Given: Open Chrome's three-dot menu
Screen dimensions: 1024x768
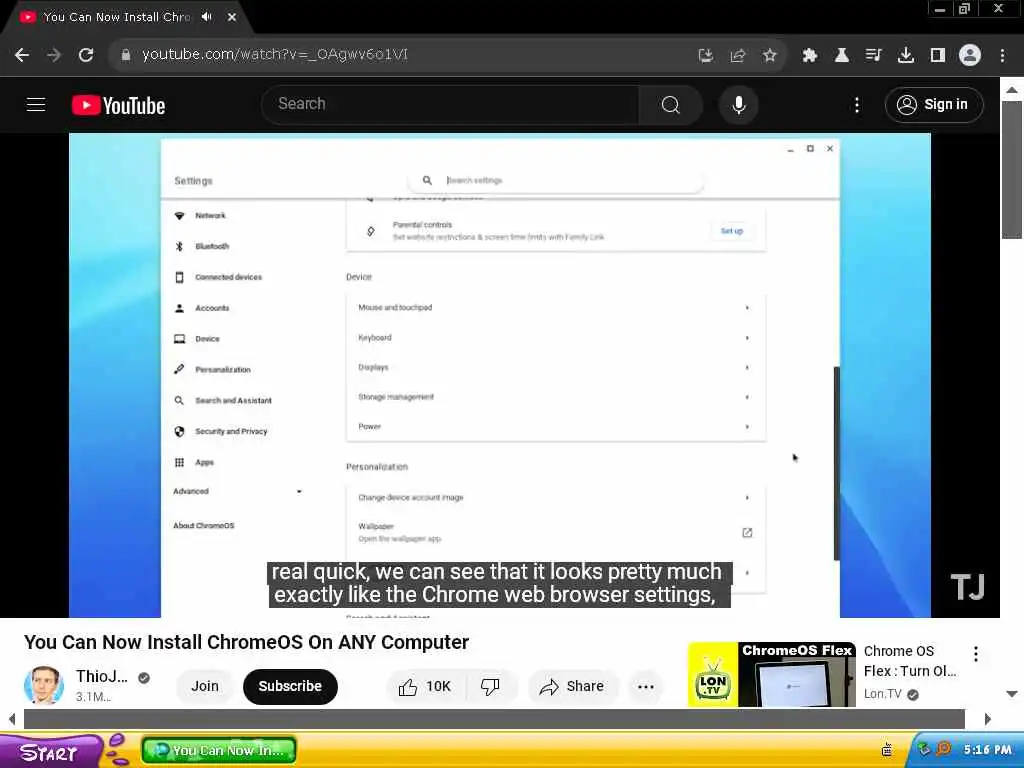Looking at the screenshot, I should 1002,56.
